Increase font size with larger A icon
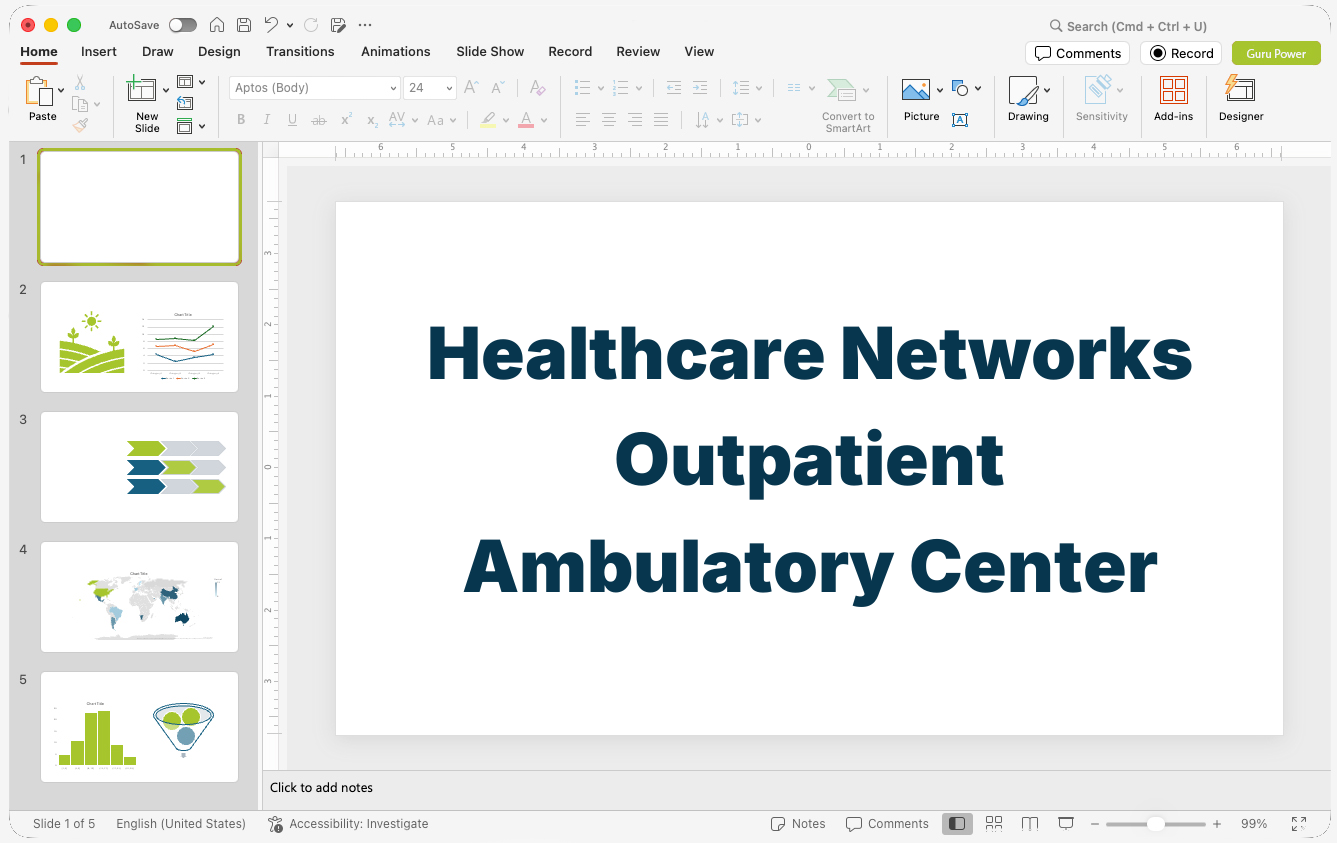1337x843 pixels. click(471, 88)
